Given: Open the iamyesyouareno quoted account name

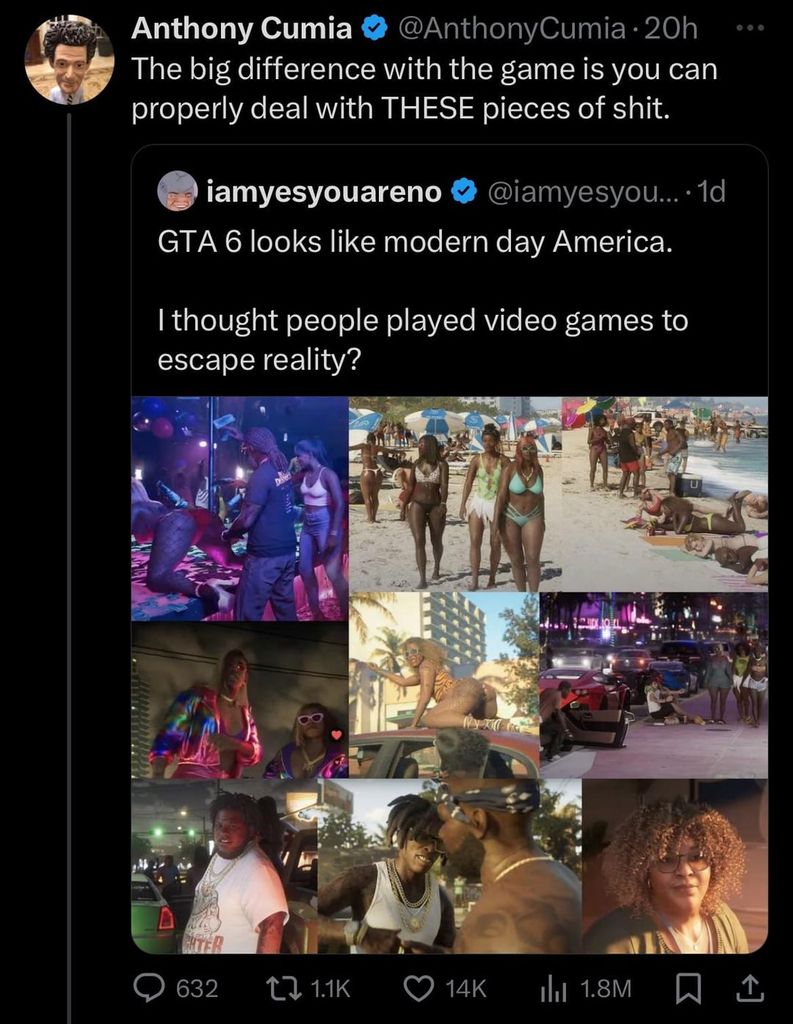Looking at the screenshot, I should pos(324,191).
